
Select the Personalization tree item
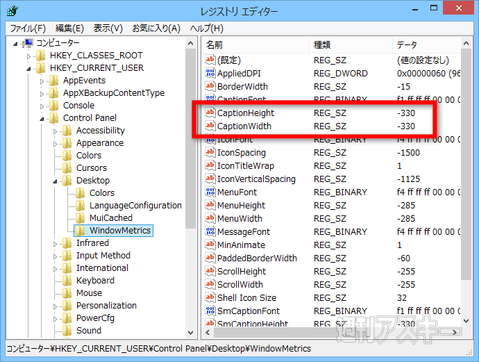click(x=106, y=305)
